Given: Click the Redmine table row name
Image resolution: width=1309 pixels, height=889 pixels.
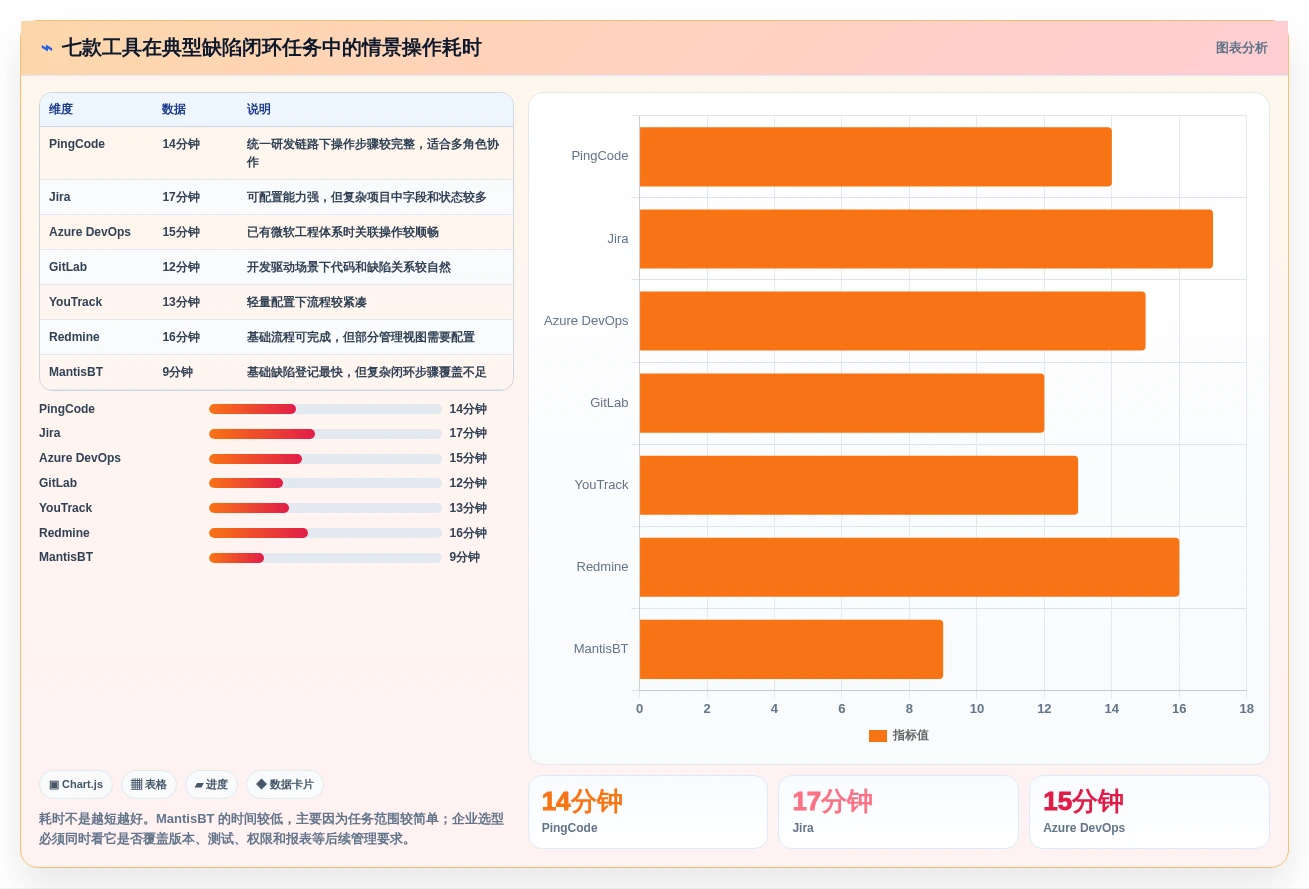Looking at the screenshot, I should click(x=74, y=337).
